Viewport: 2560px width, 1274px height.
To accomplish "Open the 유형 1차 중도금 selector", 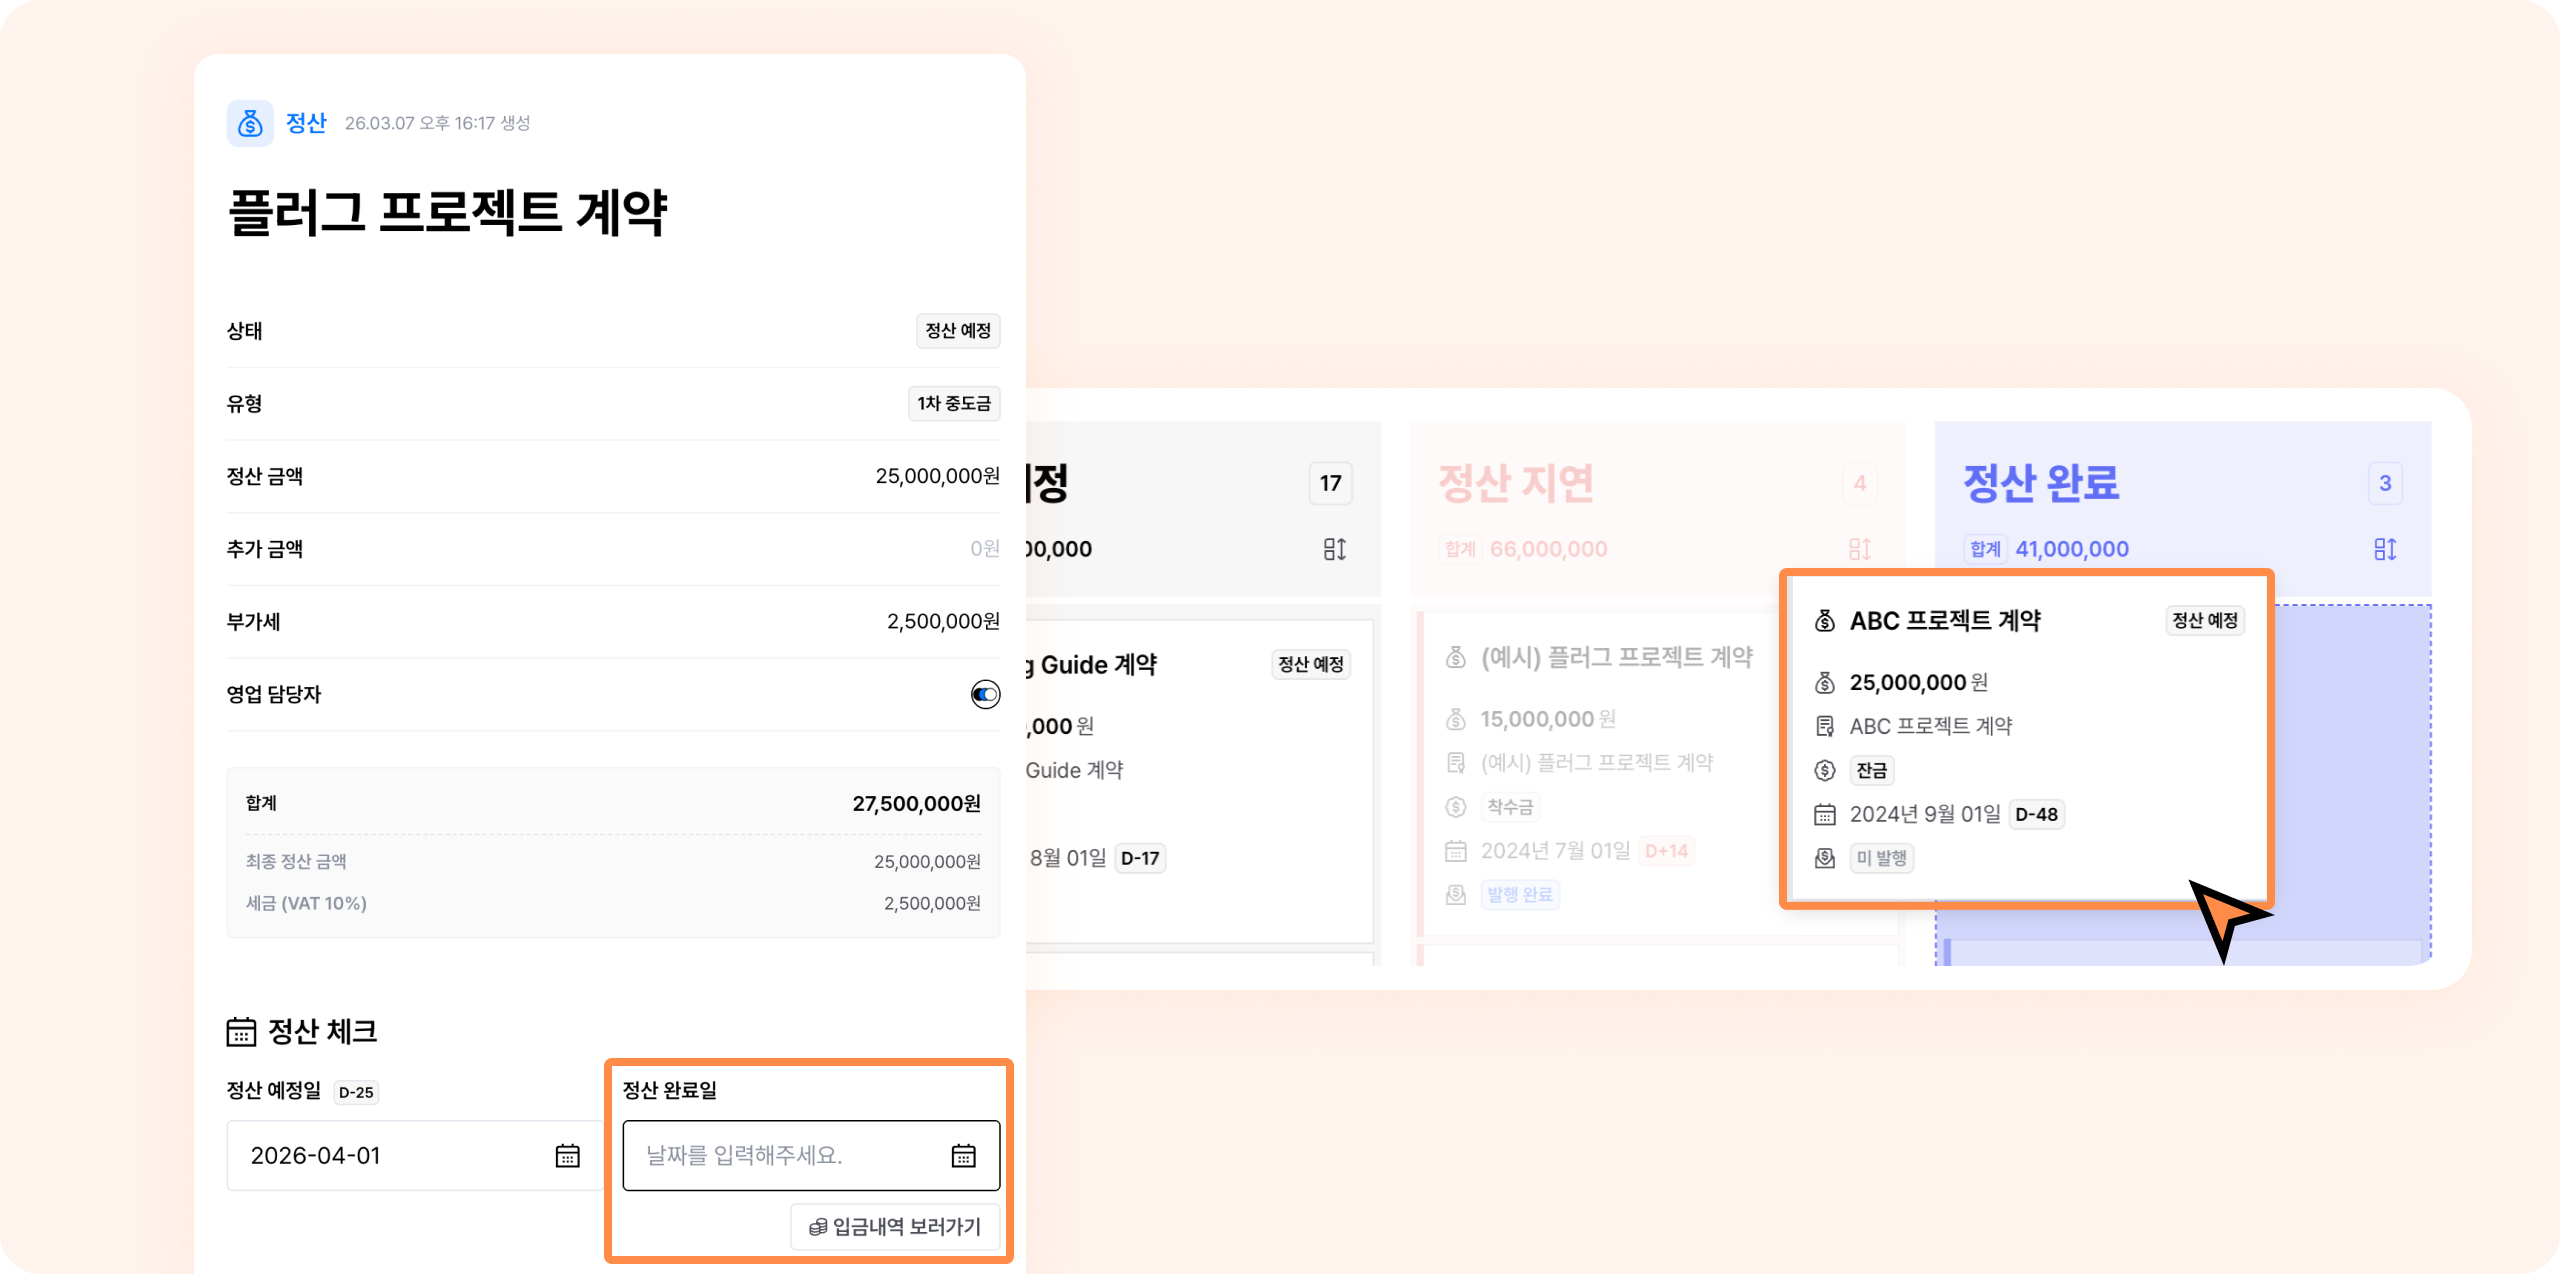I will (953, 404).
